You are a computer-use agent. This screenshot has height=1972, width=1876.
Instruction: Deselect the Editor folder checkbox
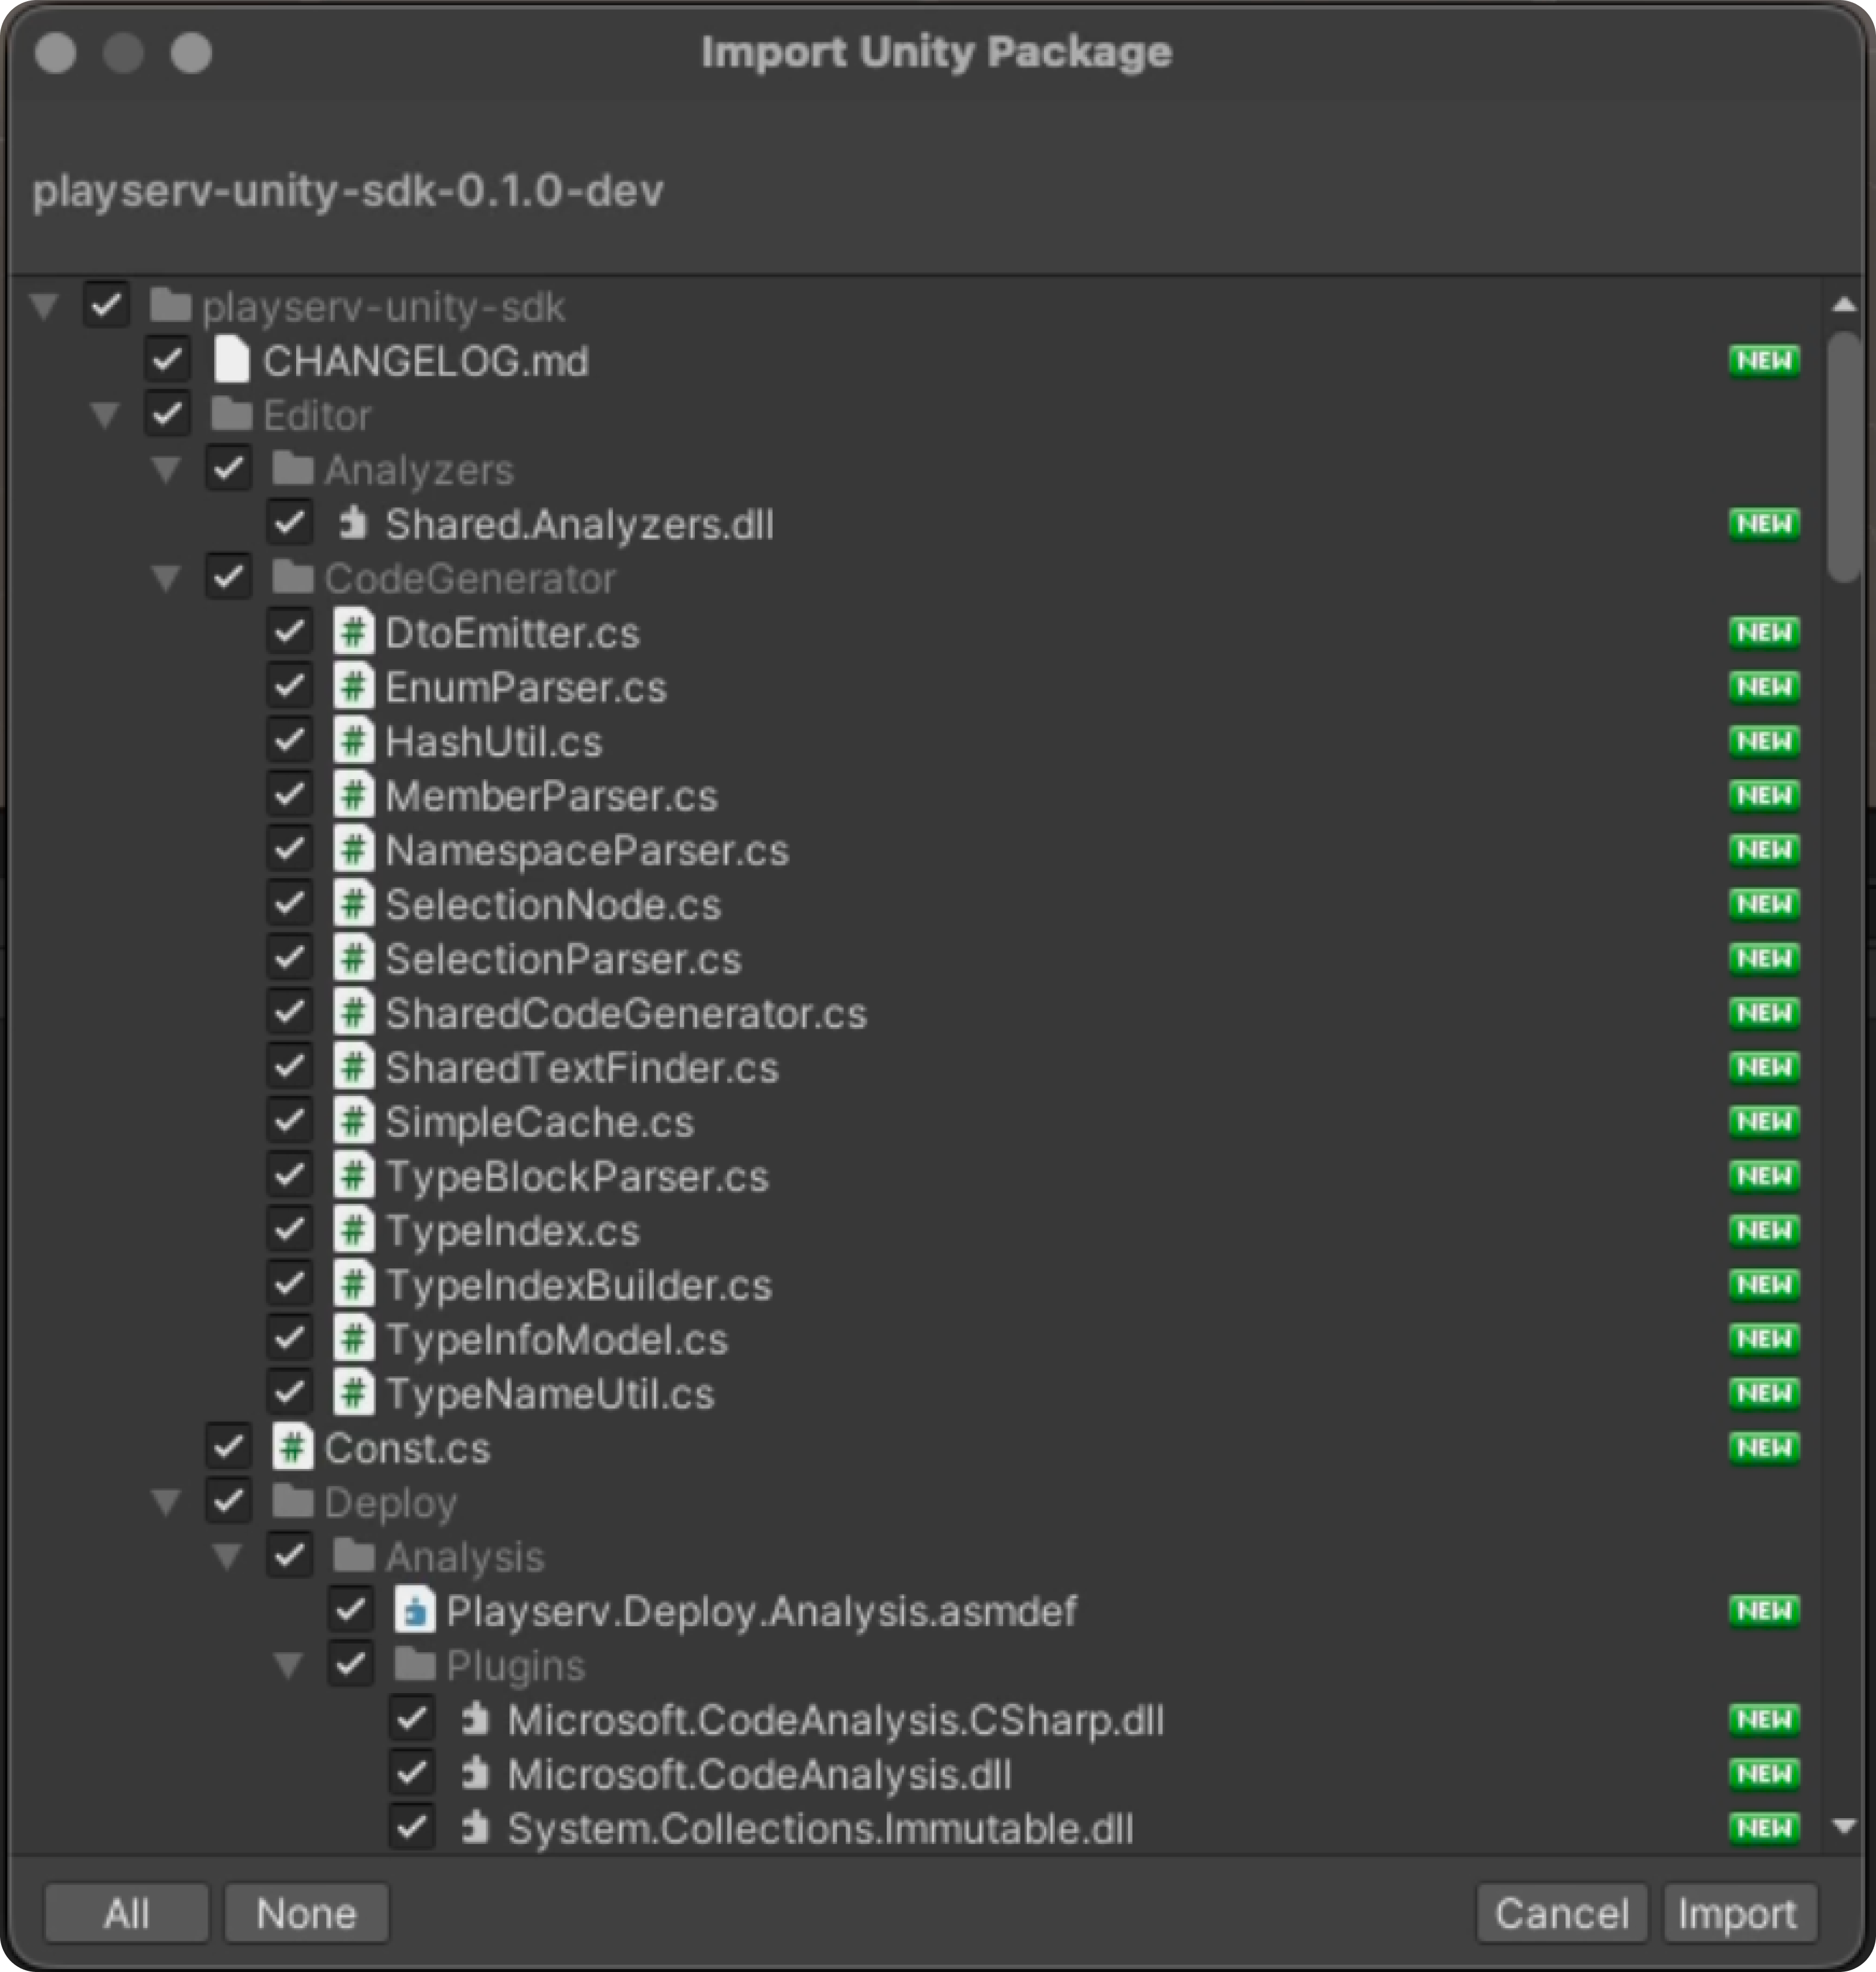click(x=167, y=414)
